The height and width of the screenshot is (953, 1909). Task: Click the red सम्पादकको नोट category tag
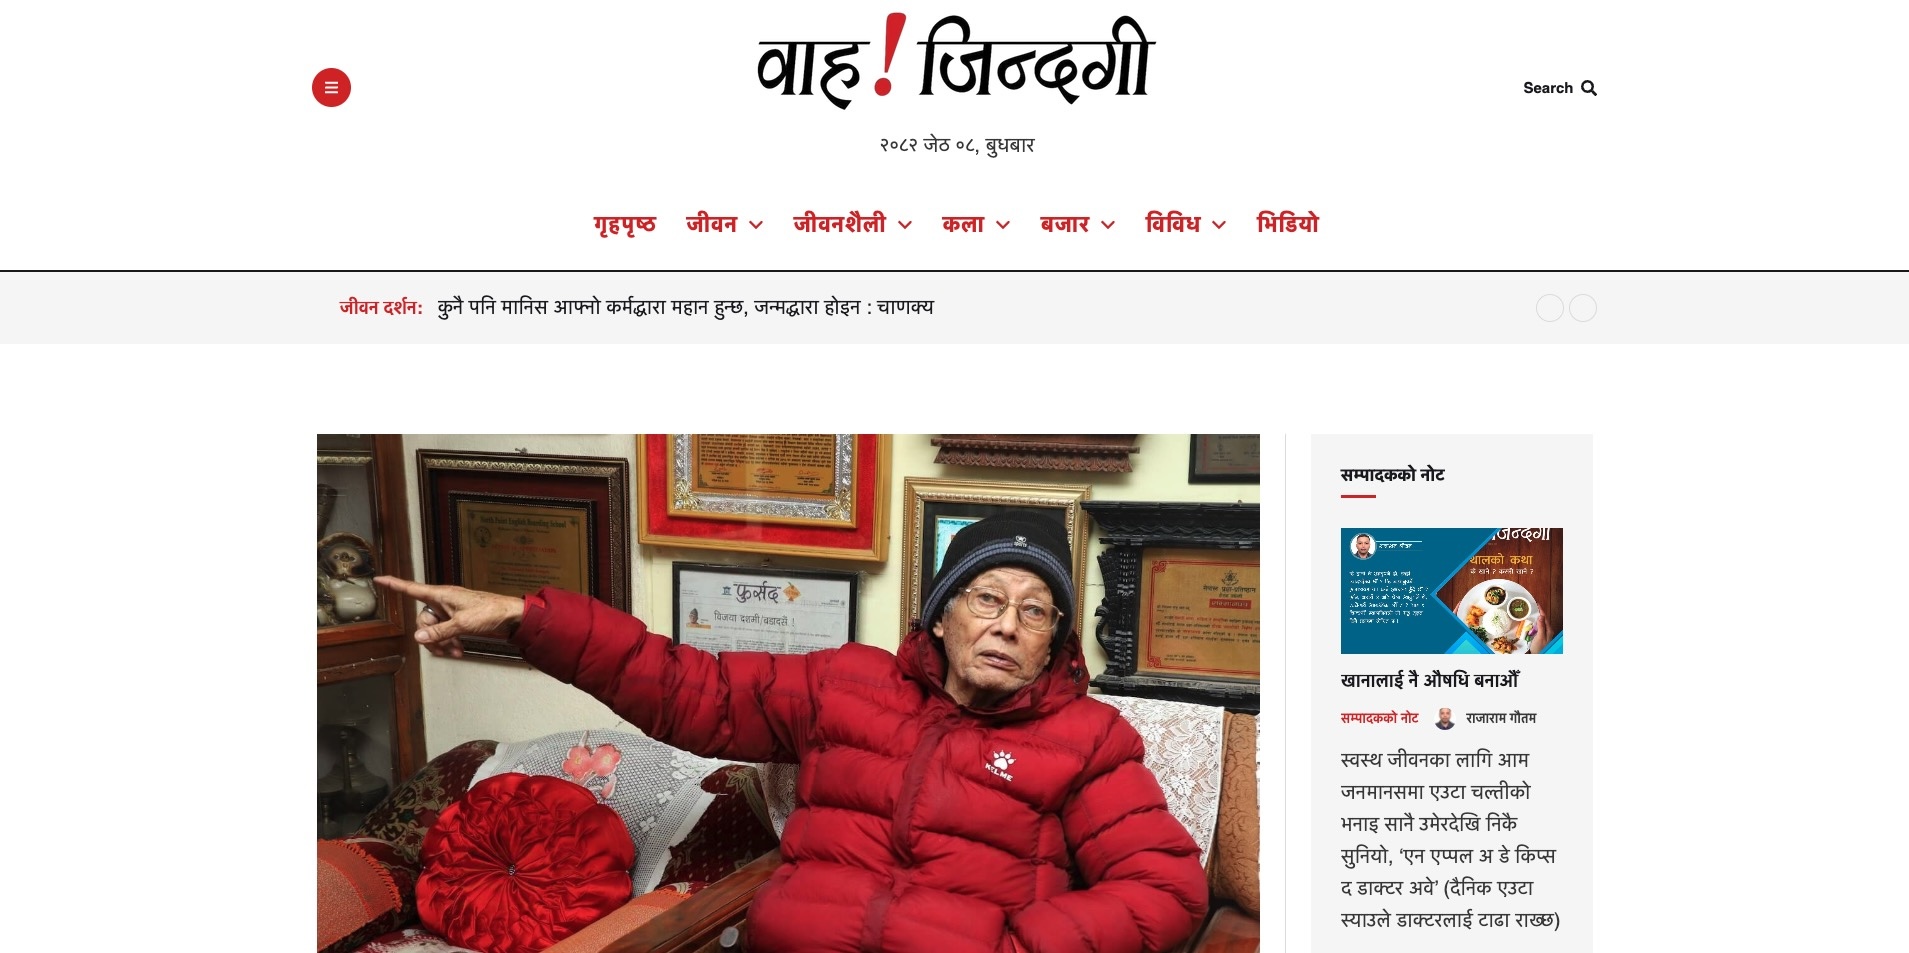coord(1379,718)
